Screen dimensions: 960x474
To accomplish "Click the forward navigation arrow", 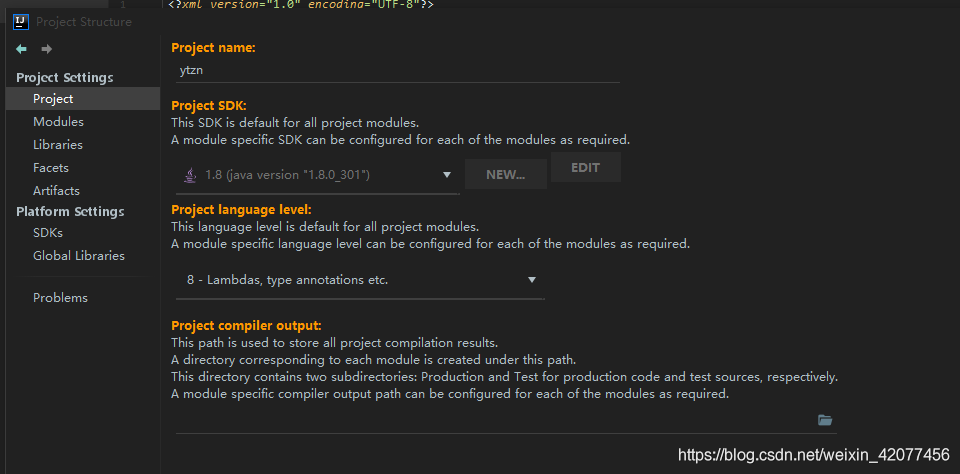I will [47, 49].
